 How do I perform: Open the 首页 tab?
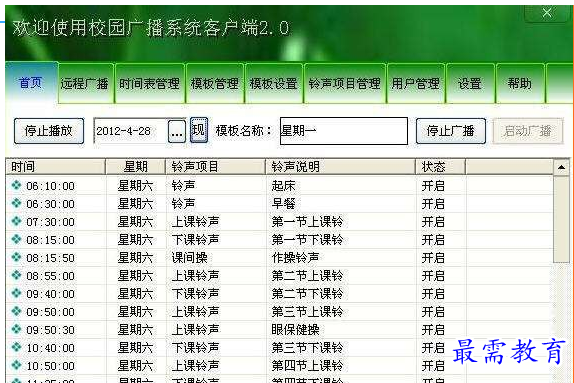tap(31, 83)
